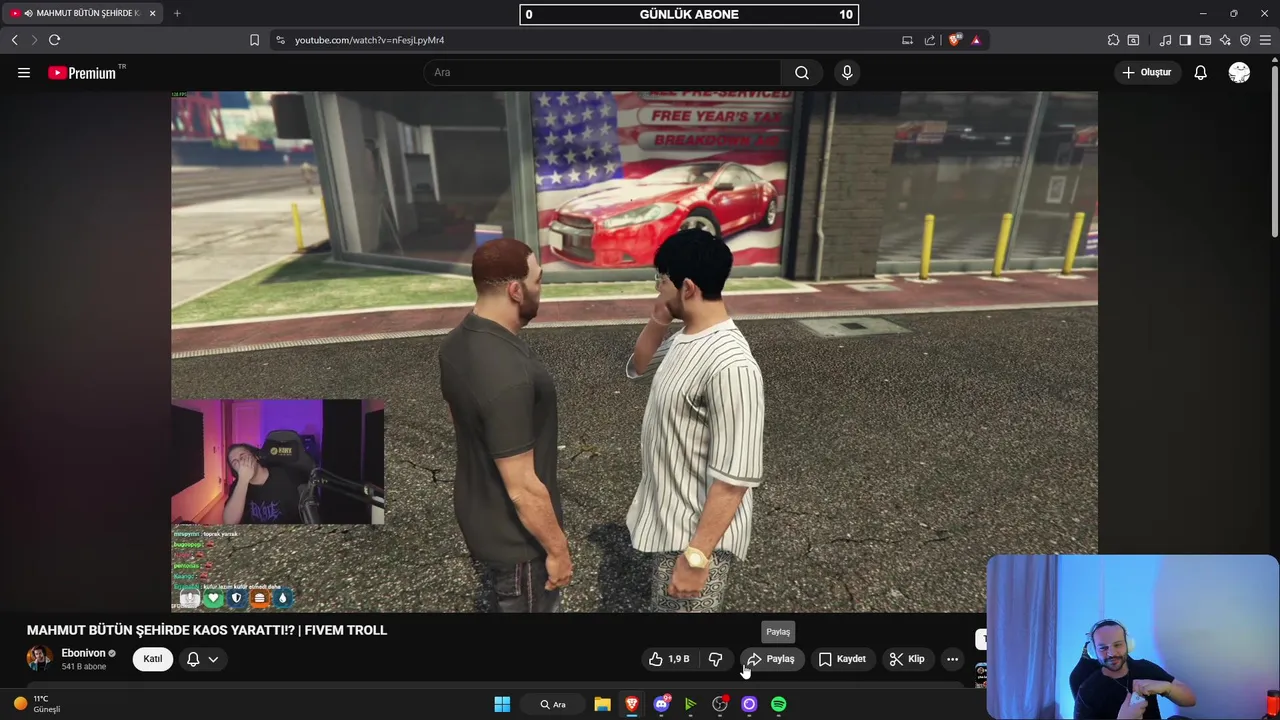The width and height of the screenshot is (1280, 720).
Task: Click the Paylaş share button
Action: pyautogui.click(x=771, y=659)
